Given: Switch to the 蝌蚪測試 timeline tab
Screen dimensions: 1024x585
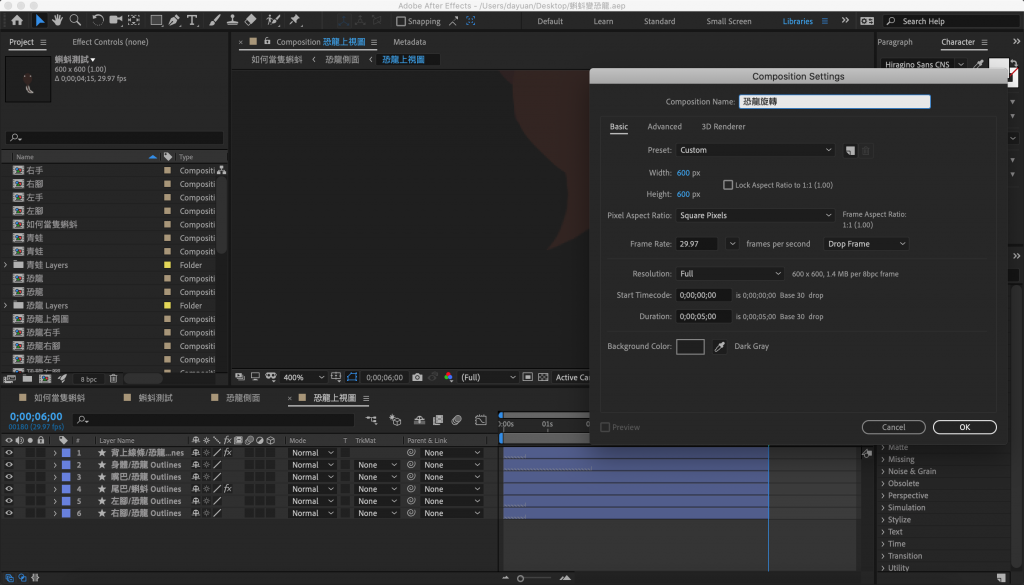Looking at the screenshot, I should pyautogui.click(x=157, y=398).
